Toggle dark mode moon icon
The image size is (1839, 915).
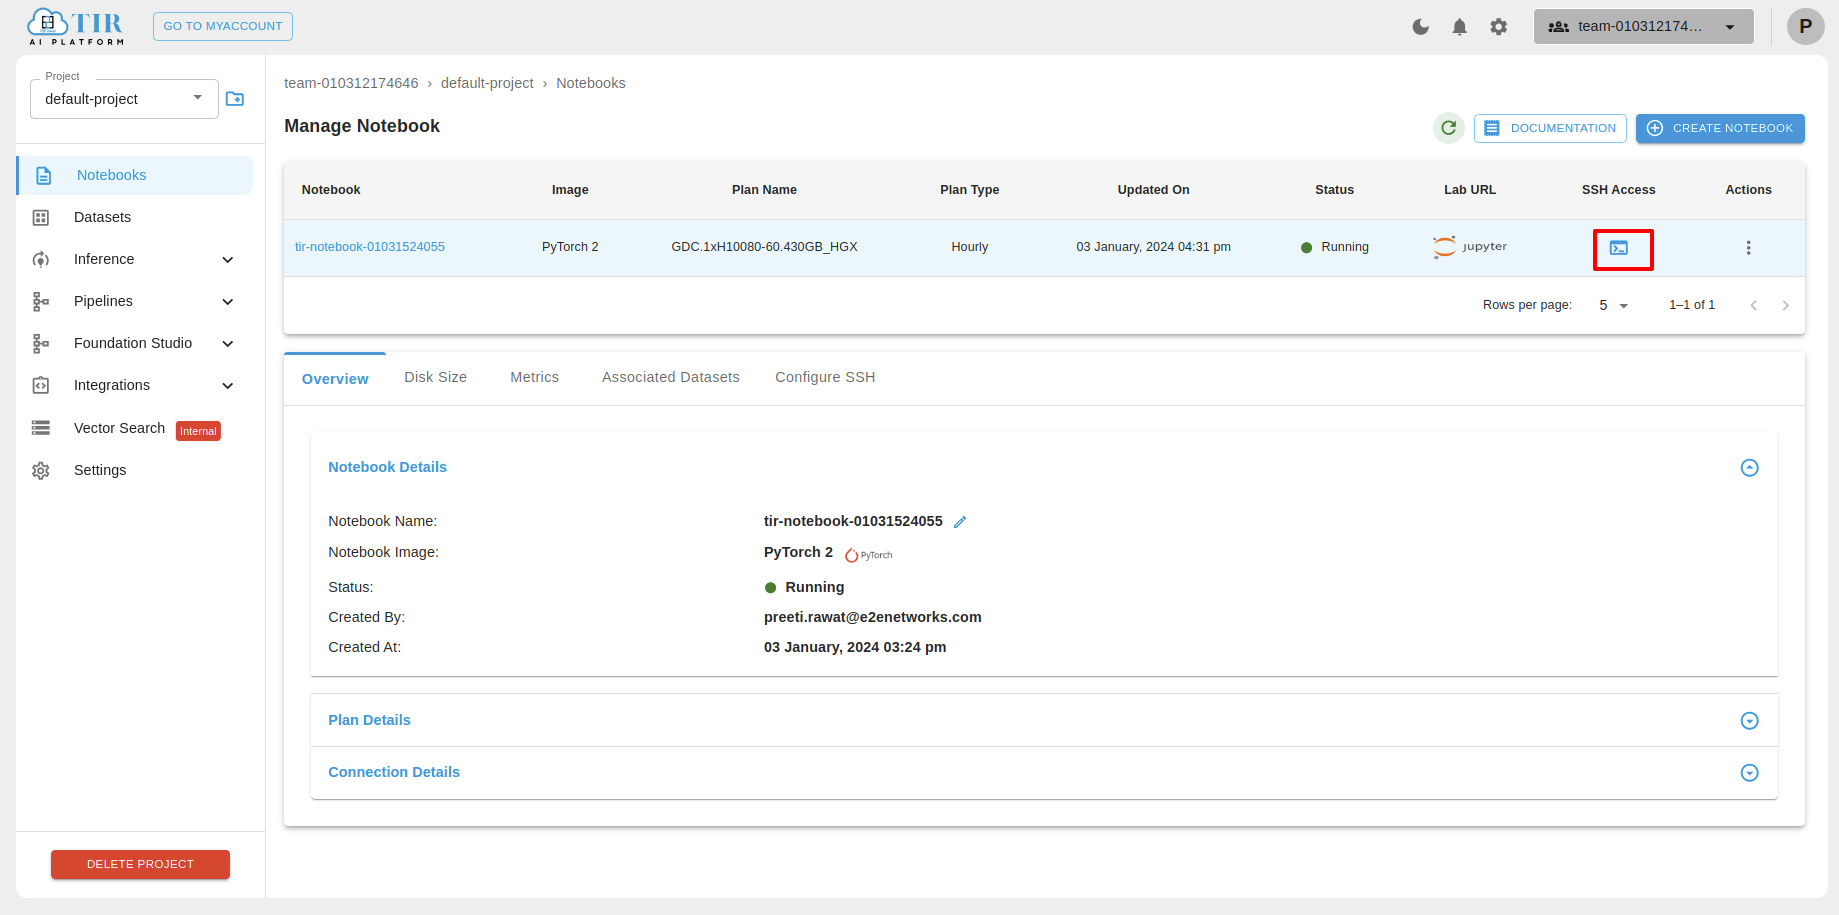[x=1420, y=27]
